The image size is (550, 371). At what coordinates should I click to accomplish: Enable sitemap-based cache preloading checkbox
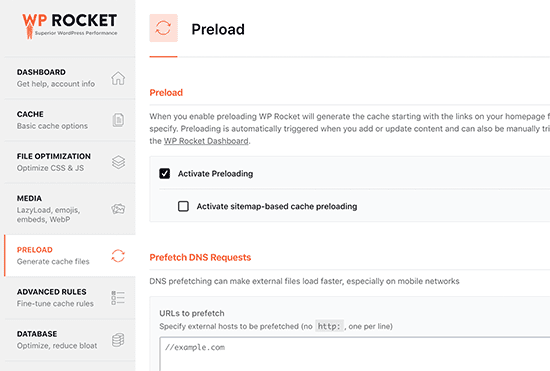[x=183, y=206]
